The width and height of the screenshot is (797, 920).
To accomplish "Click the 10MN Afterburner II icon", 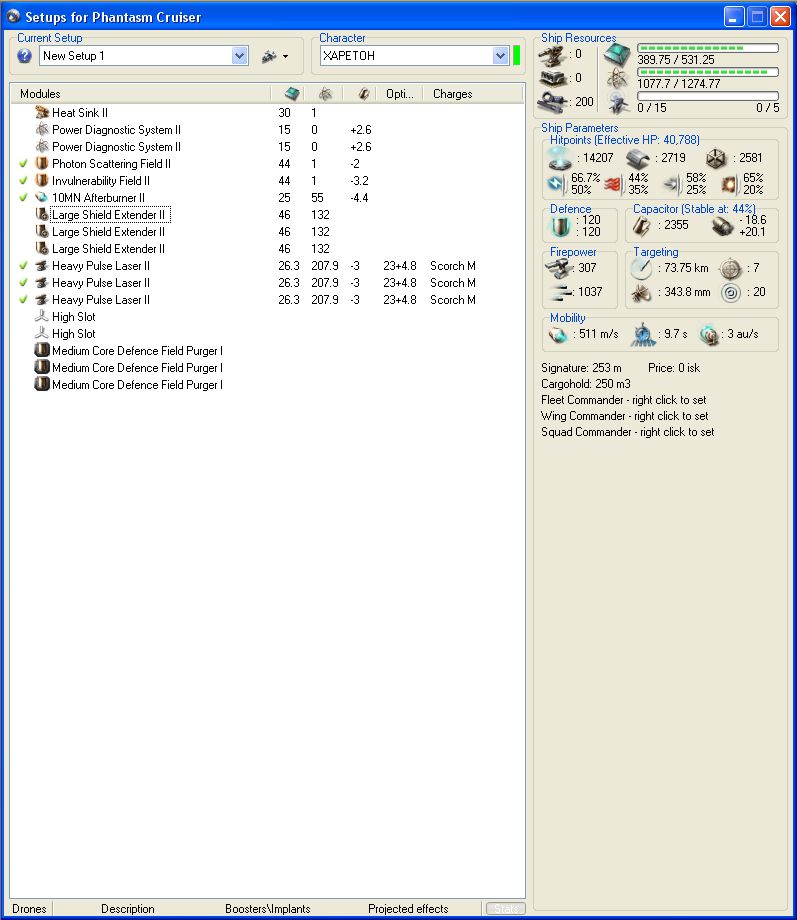I will point(42,197).
